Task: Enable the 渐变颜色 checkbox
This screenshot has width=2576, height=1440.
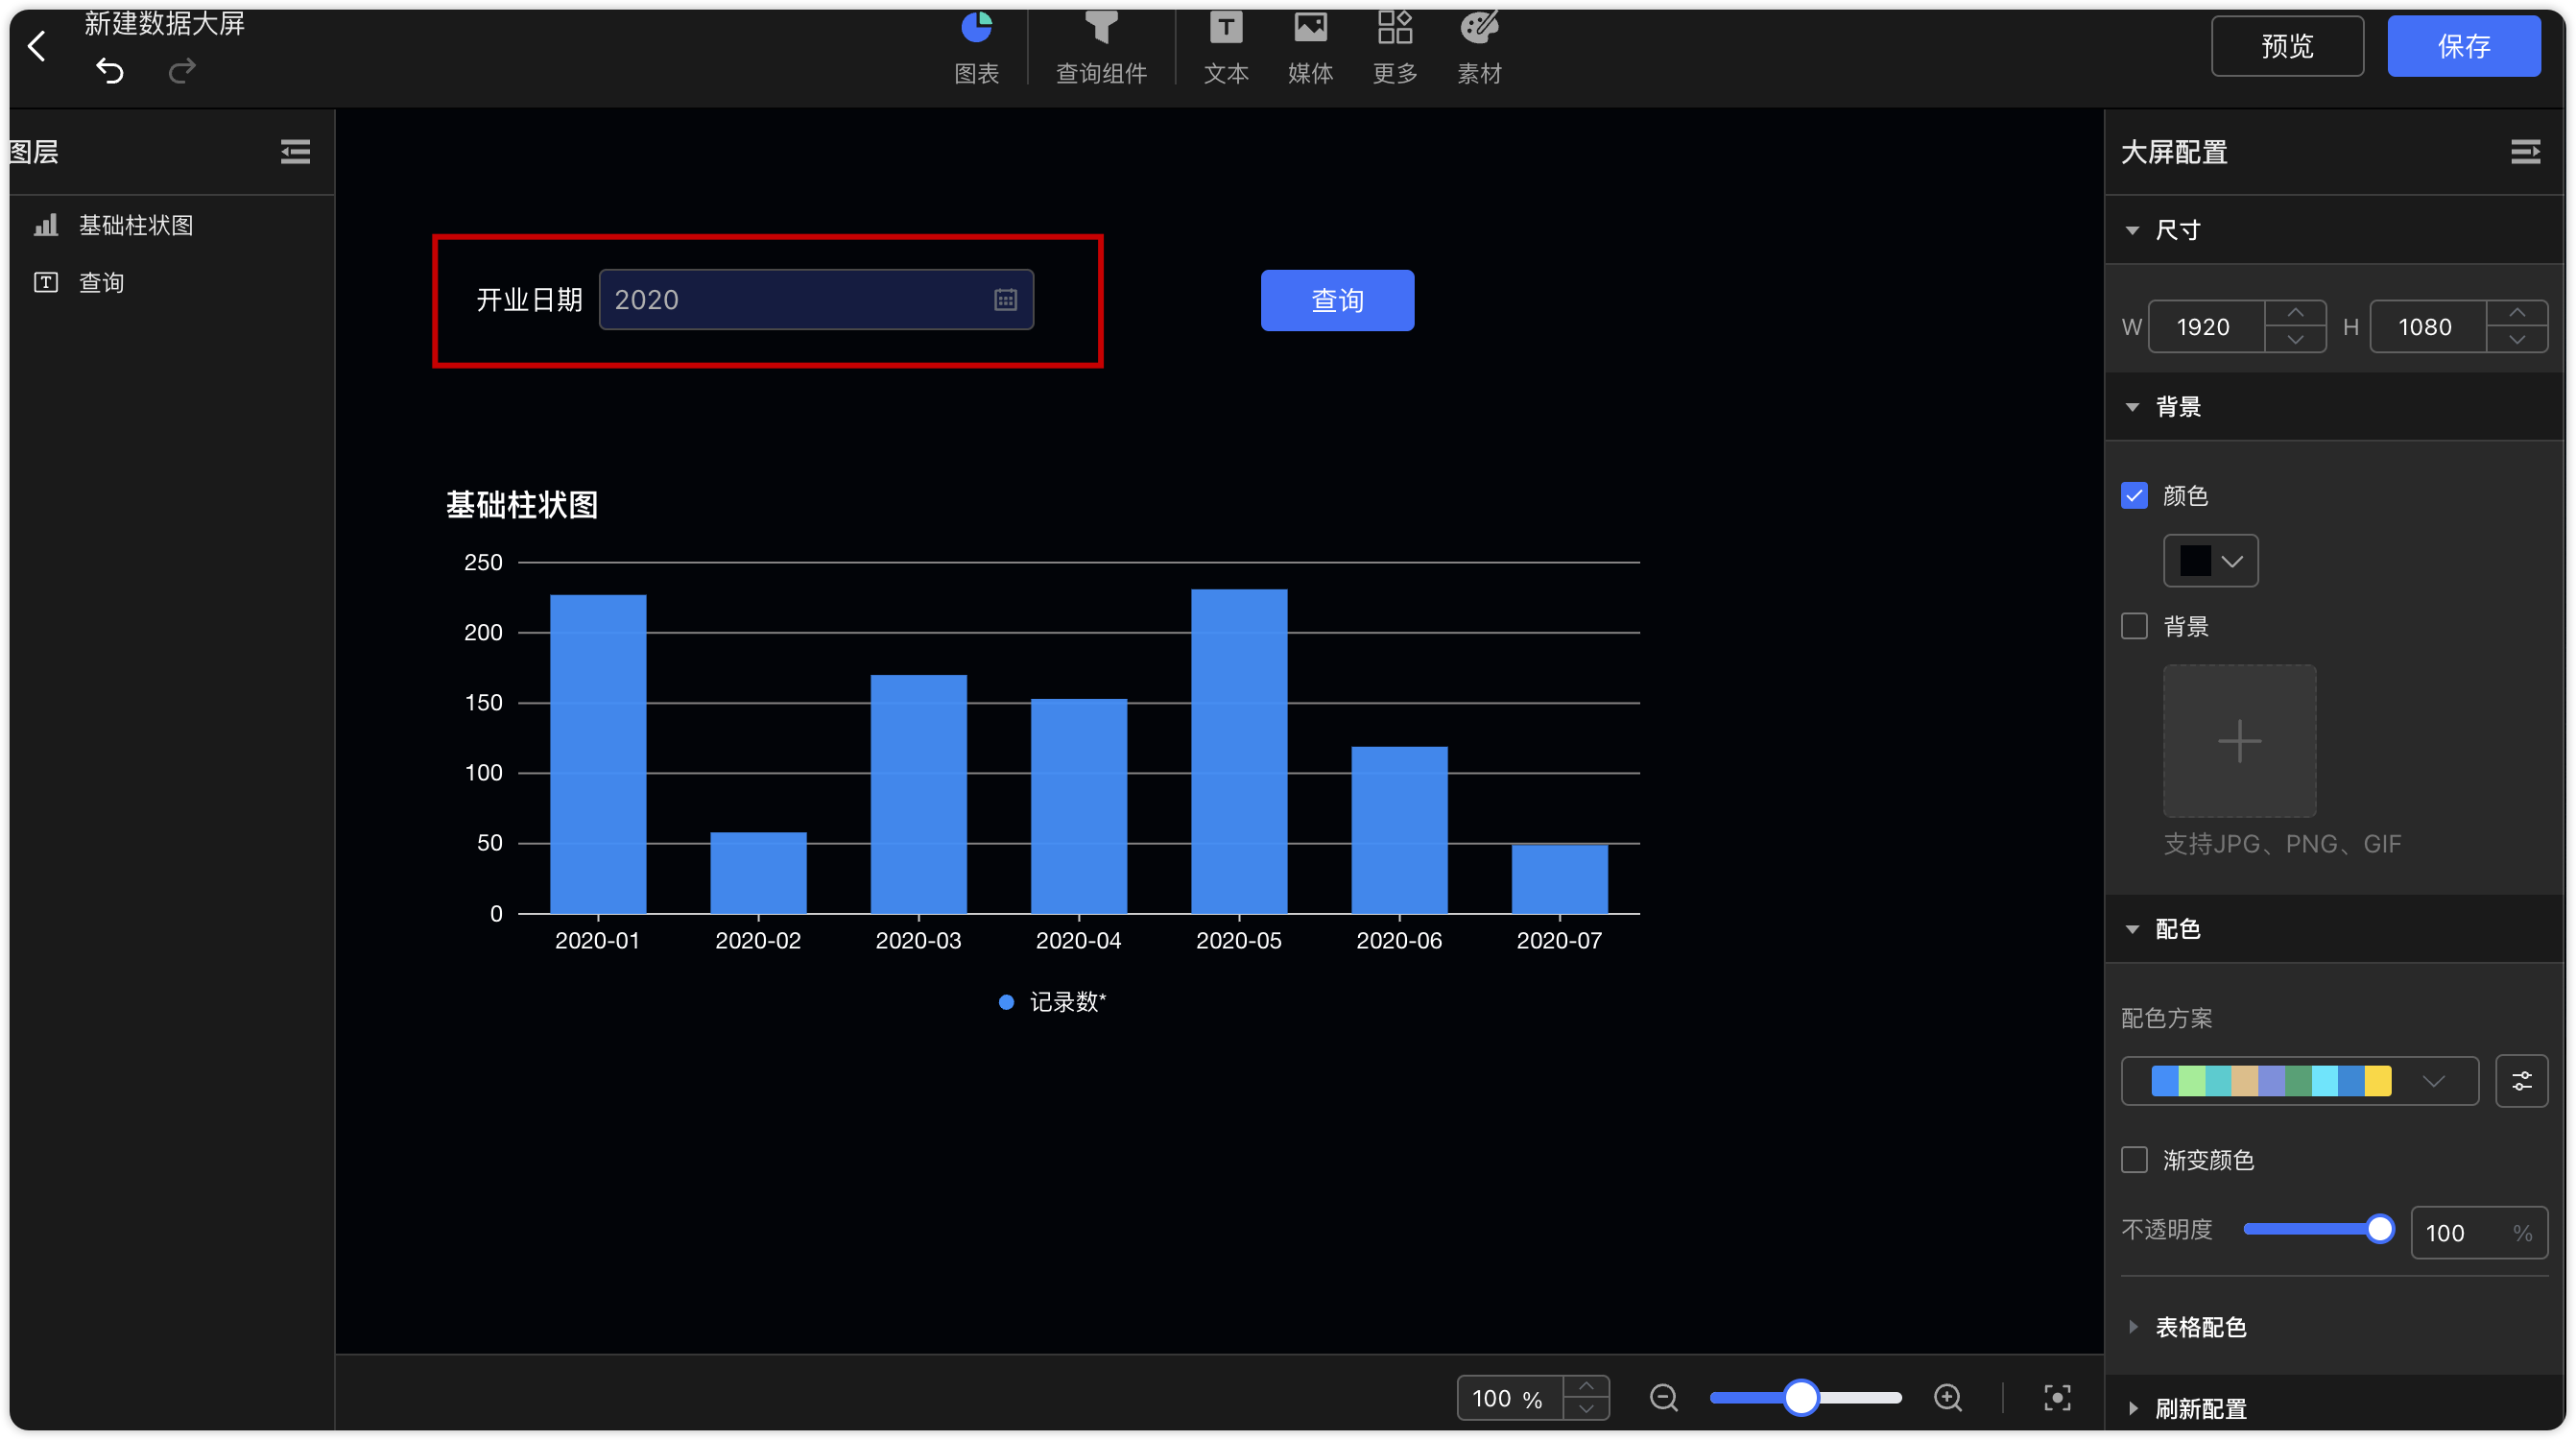Action: pyautogui.click(x=2134, y=1159)
